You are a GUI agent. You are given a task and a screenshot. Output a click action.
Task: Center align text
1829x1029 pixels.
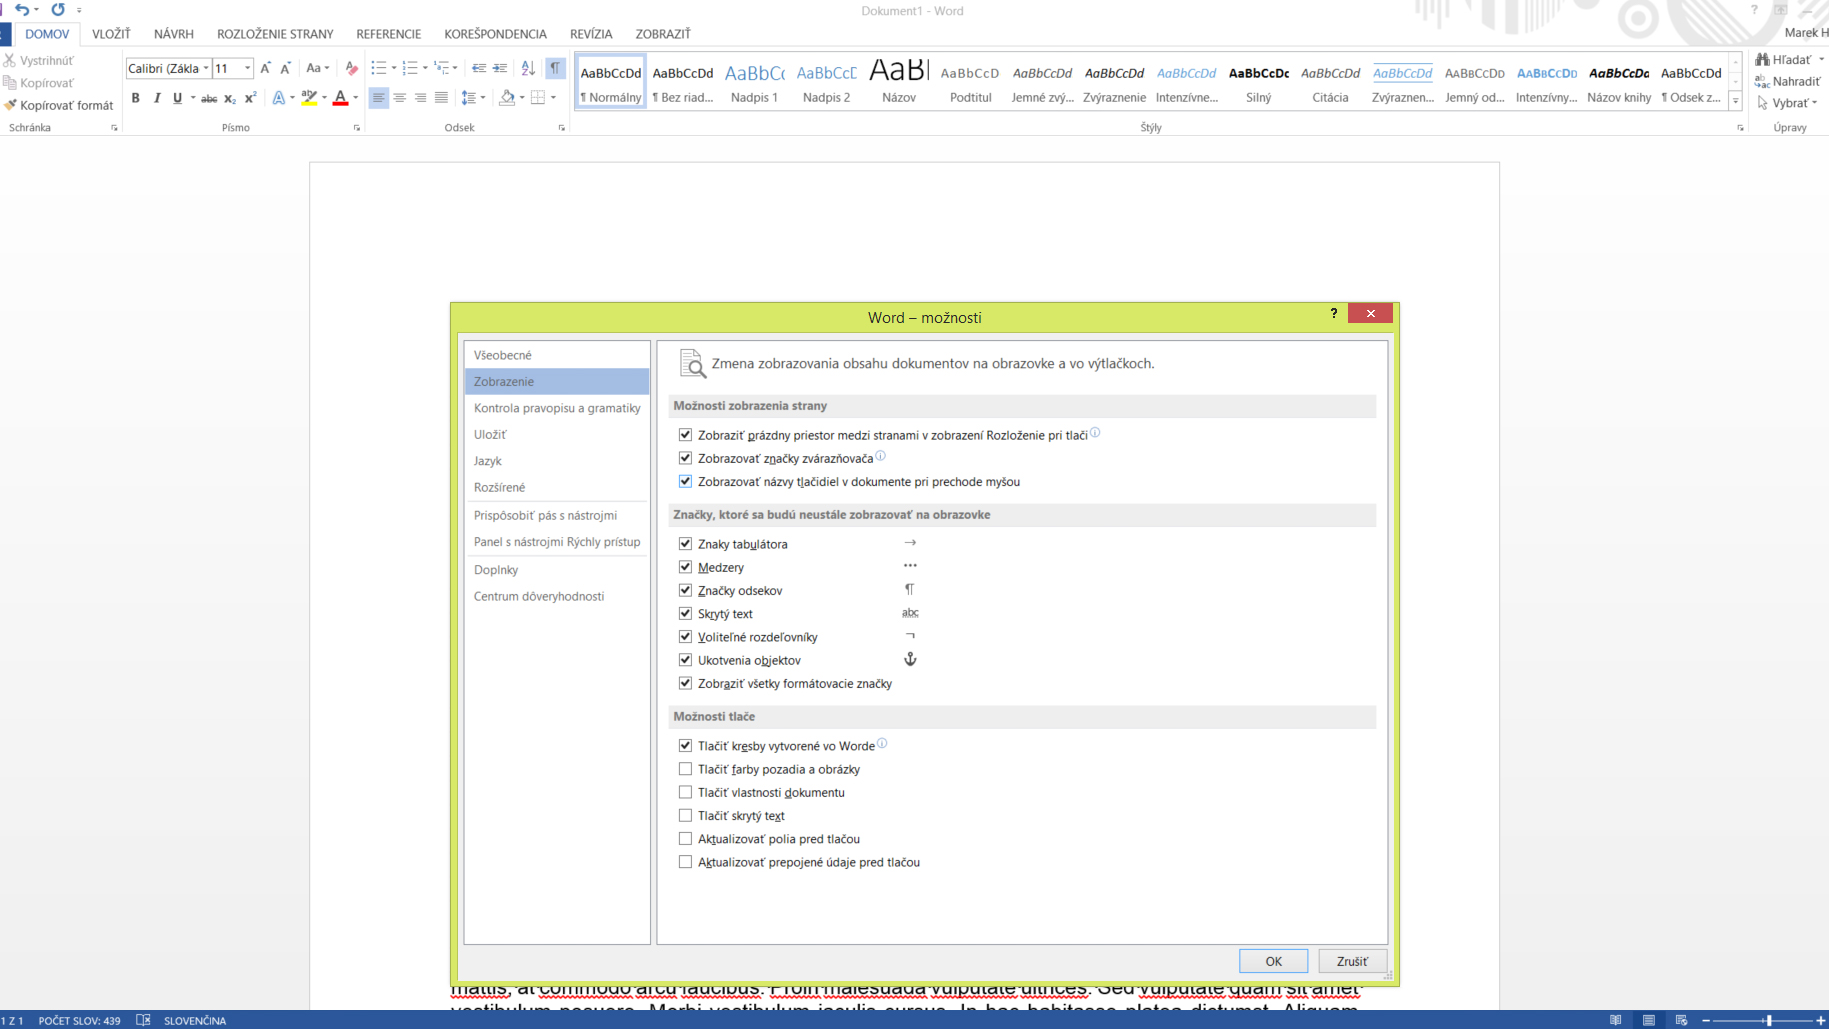pos(399,98)
